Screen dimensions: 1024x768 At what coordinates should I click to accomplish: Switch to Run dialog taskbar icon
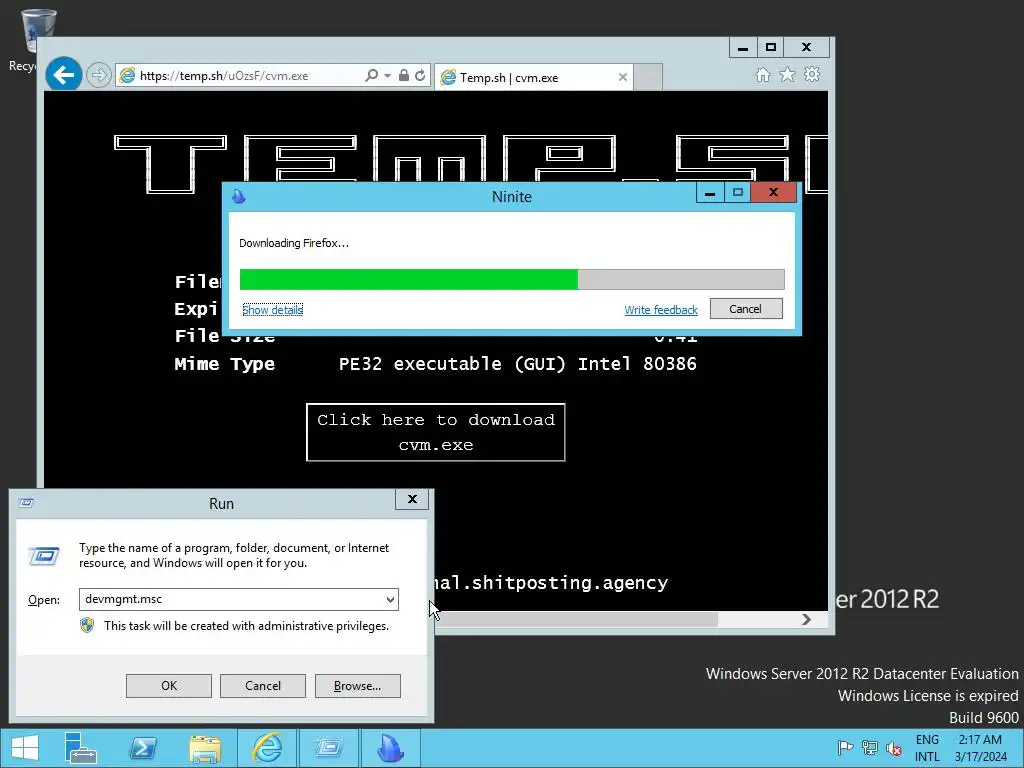[328, 748]
